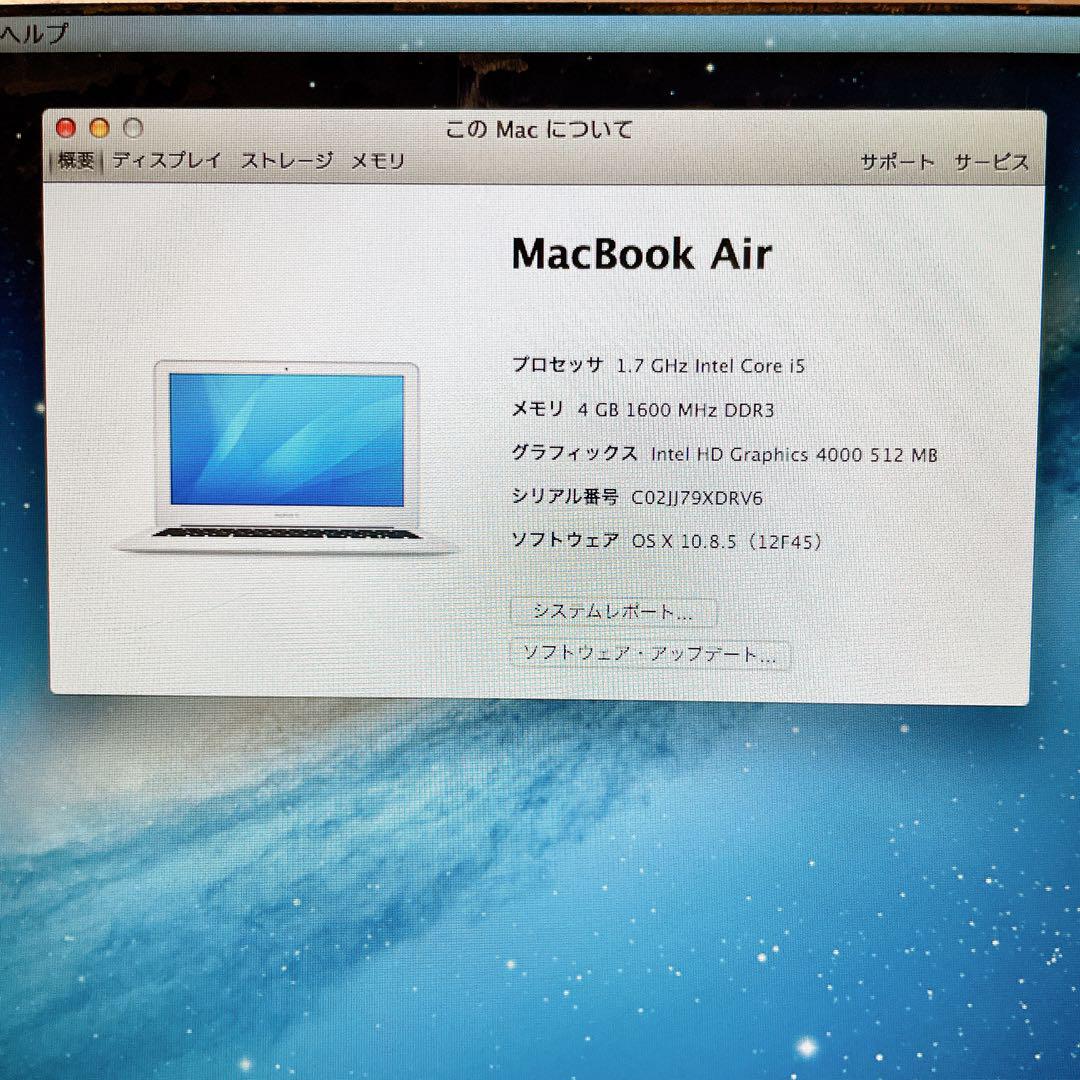Click the メモリ label in the specs list
1080x1080 pixels.
pos(538,409)
